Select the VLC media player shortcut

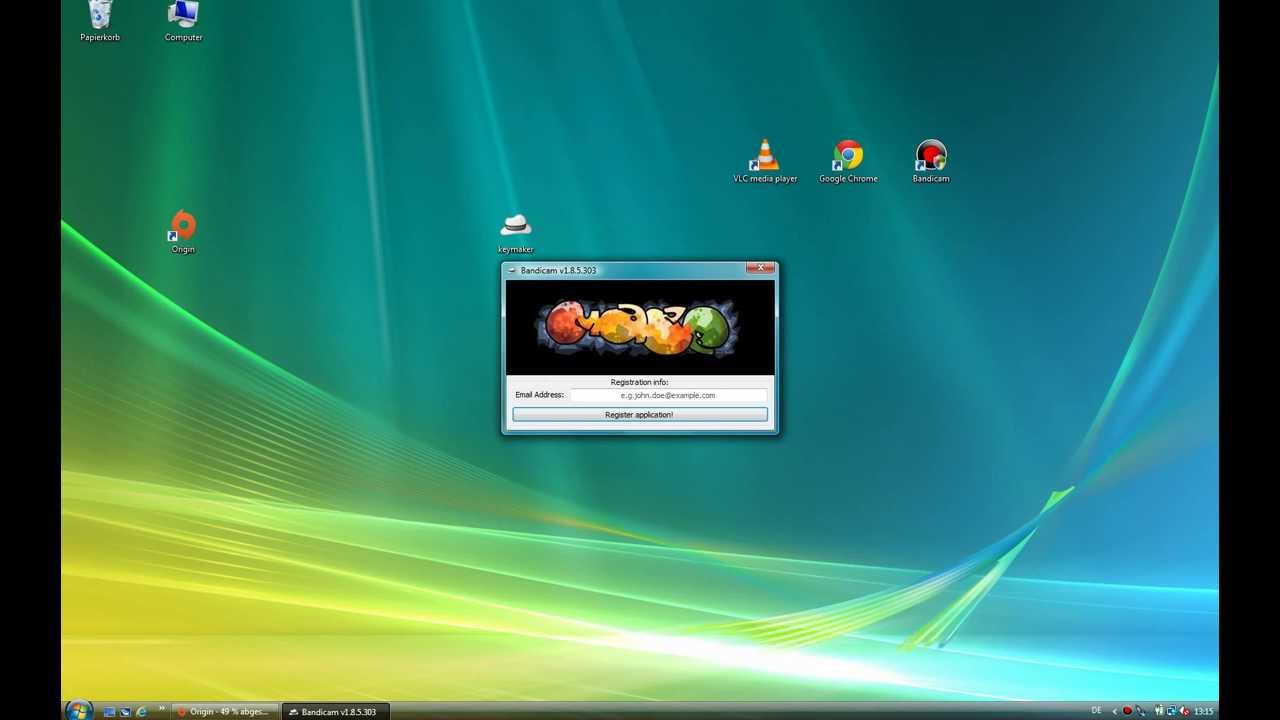point(765,161)
